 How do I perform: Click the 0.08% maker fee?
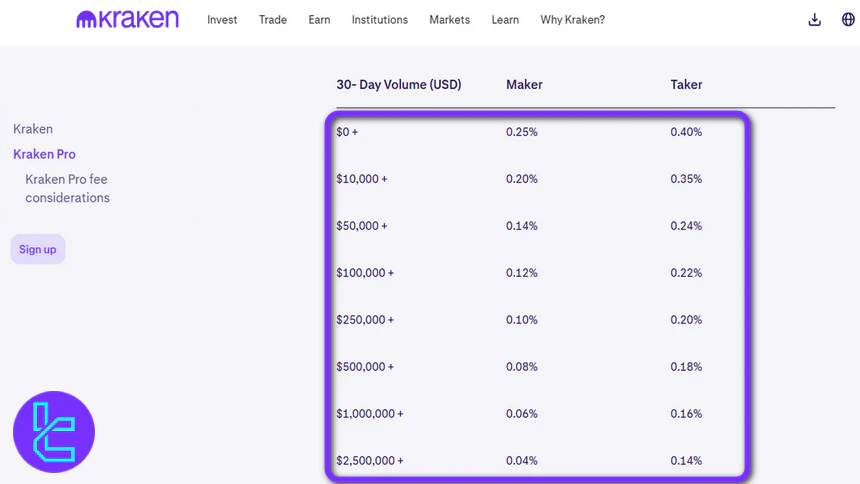(522, 367)
